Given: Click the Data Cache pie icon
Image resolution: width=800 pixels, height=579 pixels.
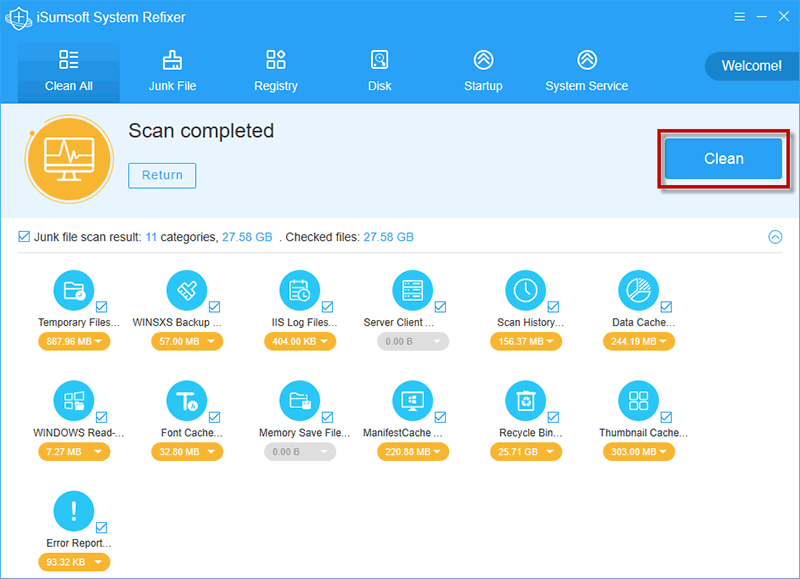Looking at the screenshot, I should click(638, 290).
